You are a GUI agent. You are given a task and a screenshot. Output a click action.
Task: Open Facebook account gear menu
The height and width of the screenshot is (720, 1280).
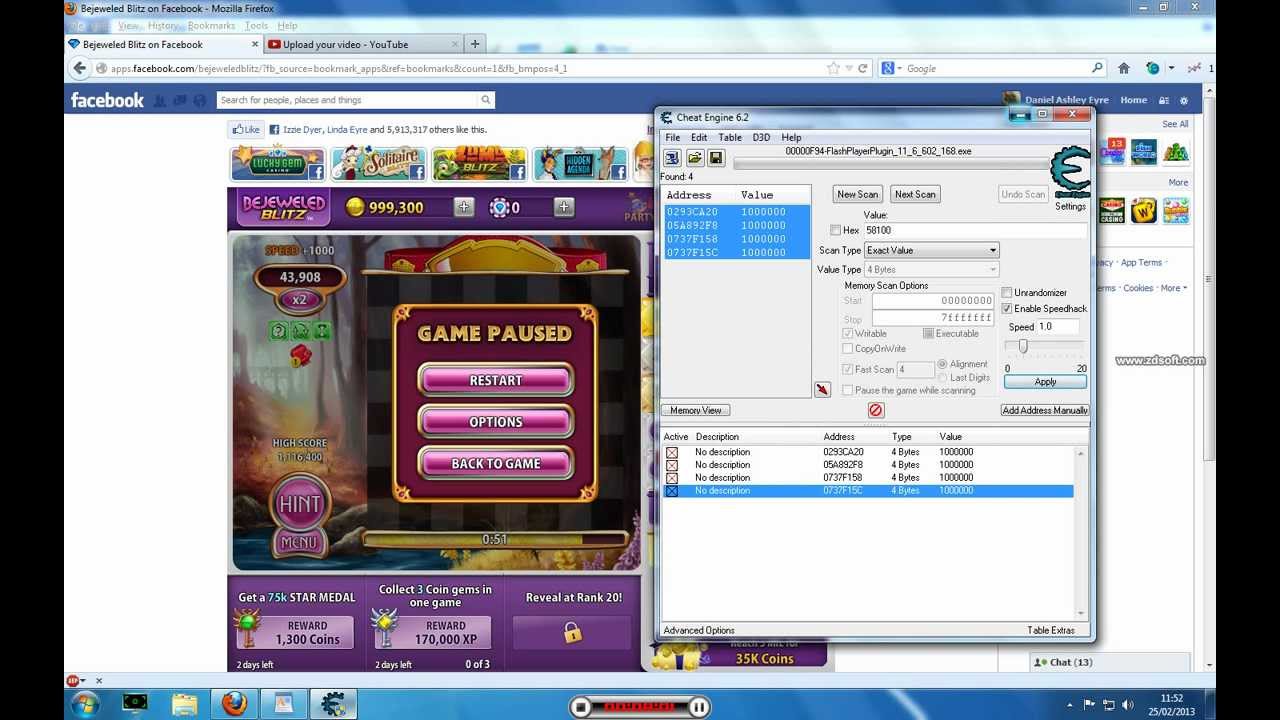pos(1184,100)
